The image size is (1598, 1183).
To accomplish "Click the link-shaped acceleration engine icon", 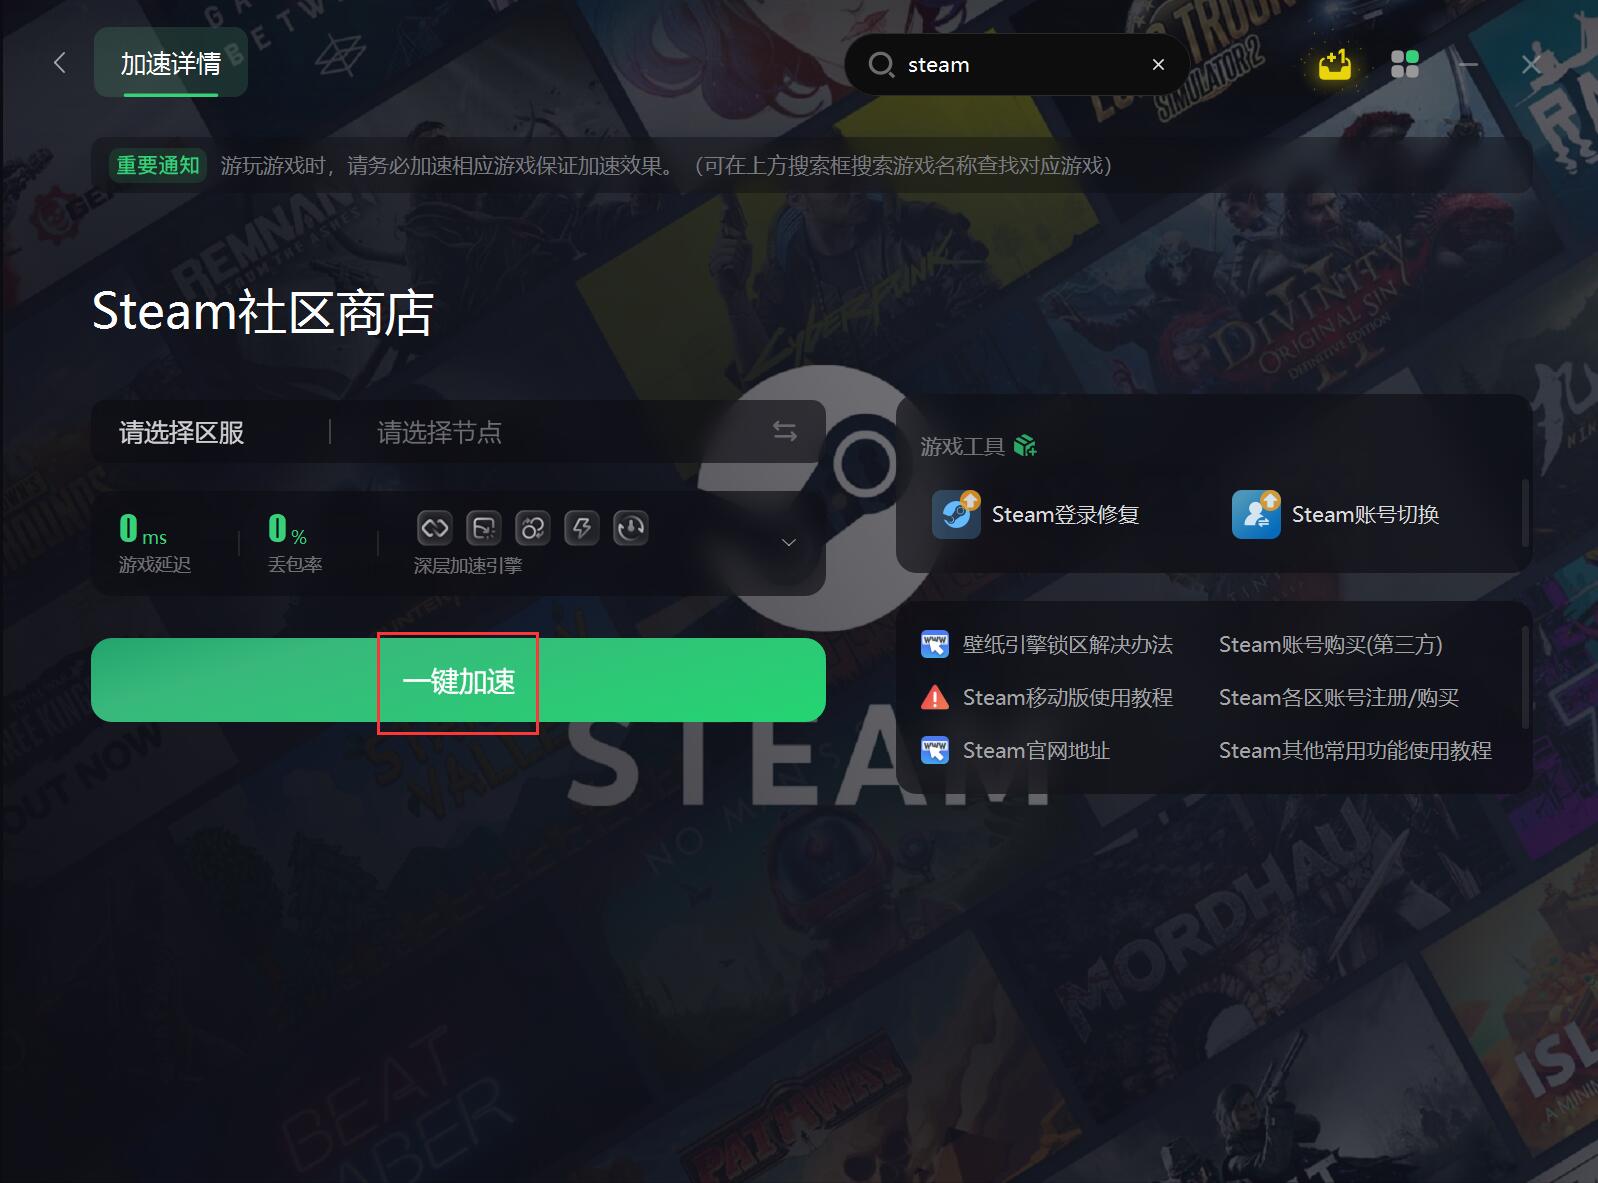I will 435,527.
